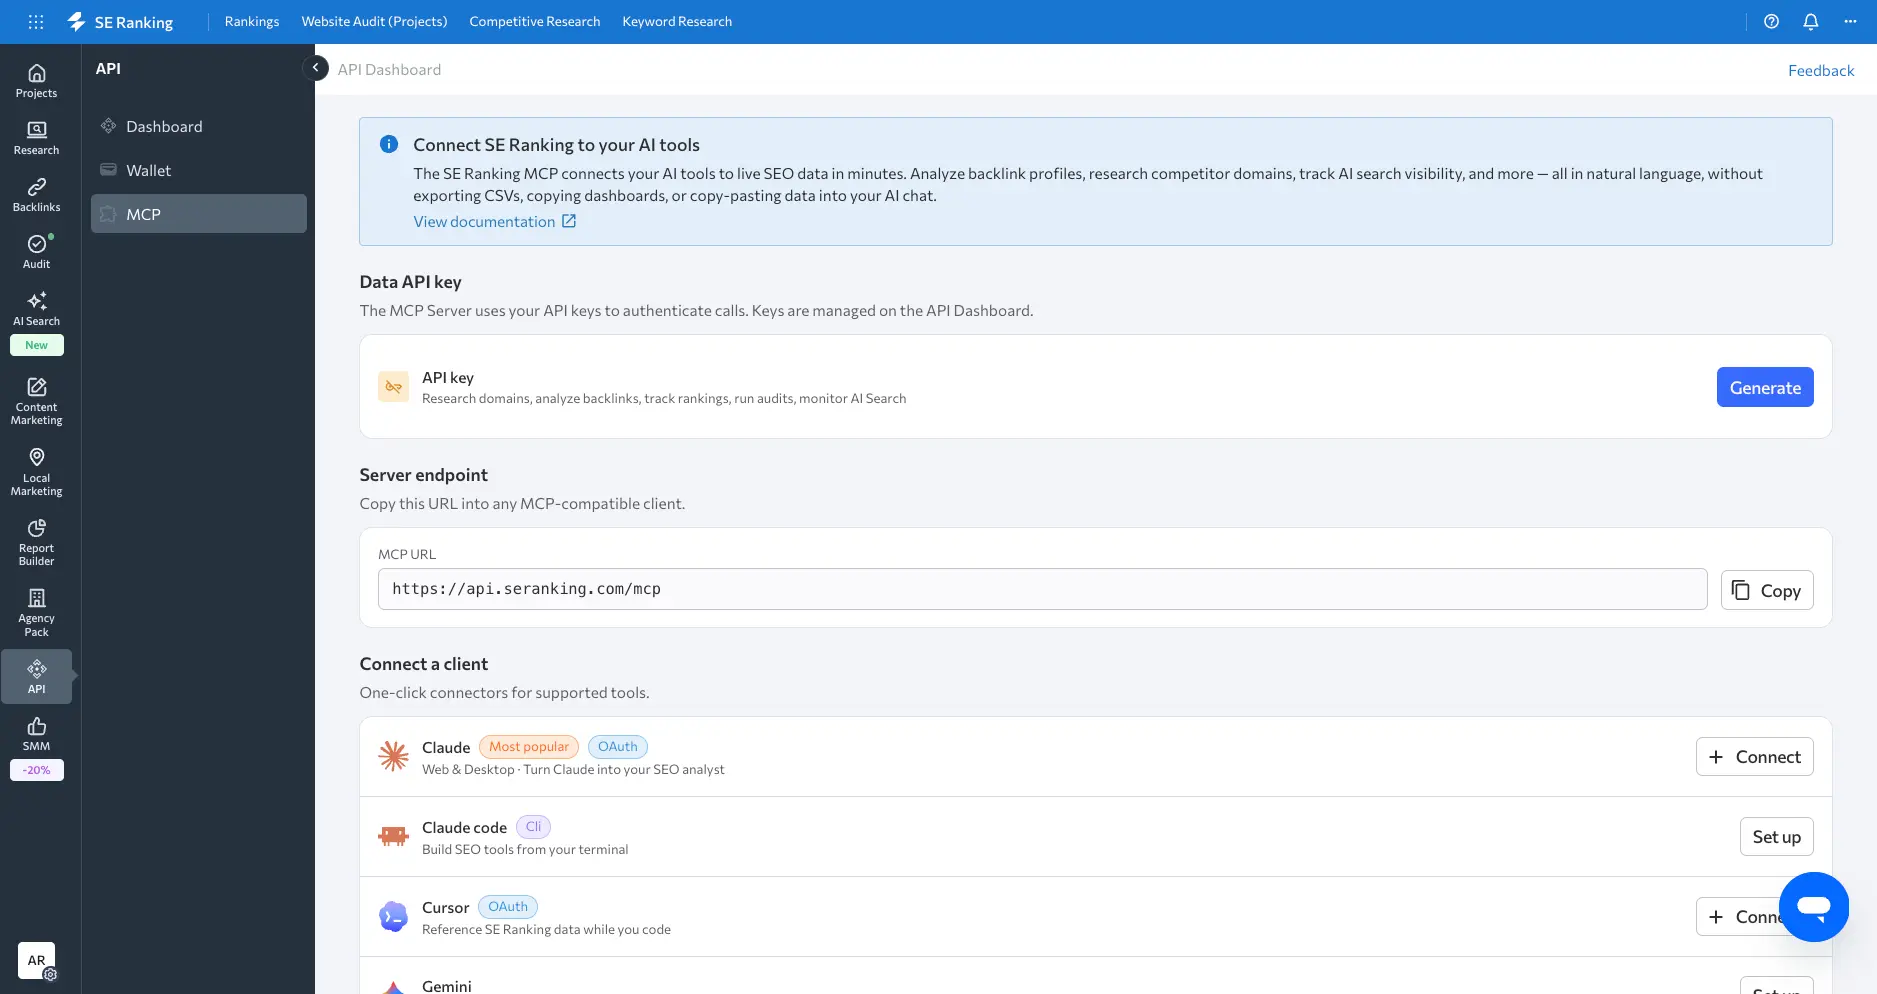Click the Most popular badge
This screenshot has height=994, width=1877.
tap(529, 747)
